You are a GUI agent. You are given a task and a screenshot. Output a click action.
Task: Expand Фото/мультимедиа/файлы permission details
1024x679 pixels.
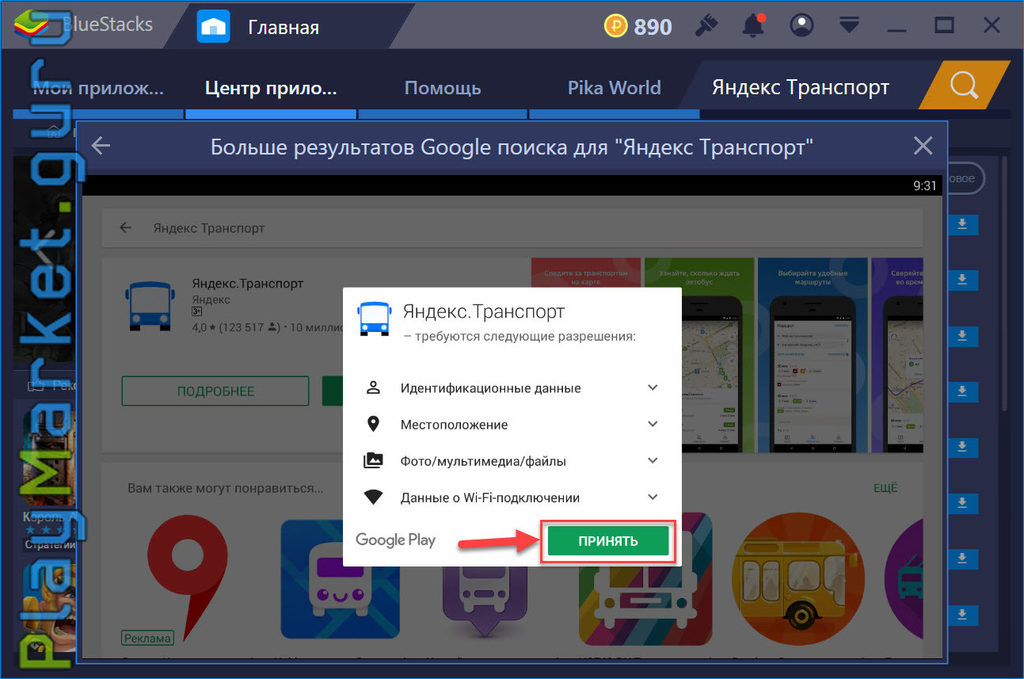[652, 461]
